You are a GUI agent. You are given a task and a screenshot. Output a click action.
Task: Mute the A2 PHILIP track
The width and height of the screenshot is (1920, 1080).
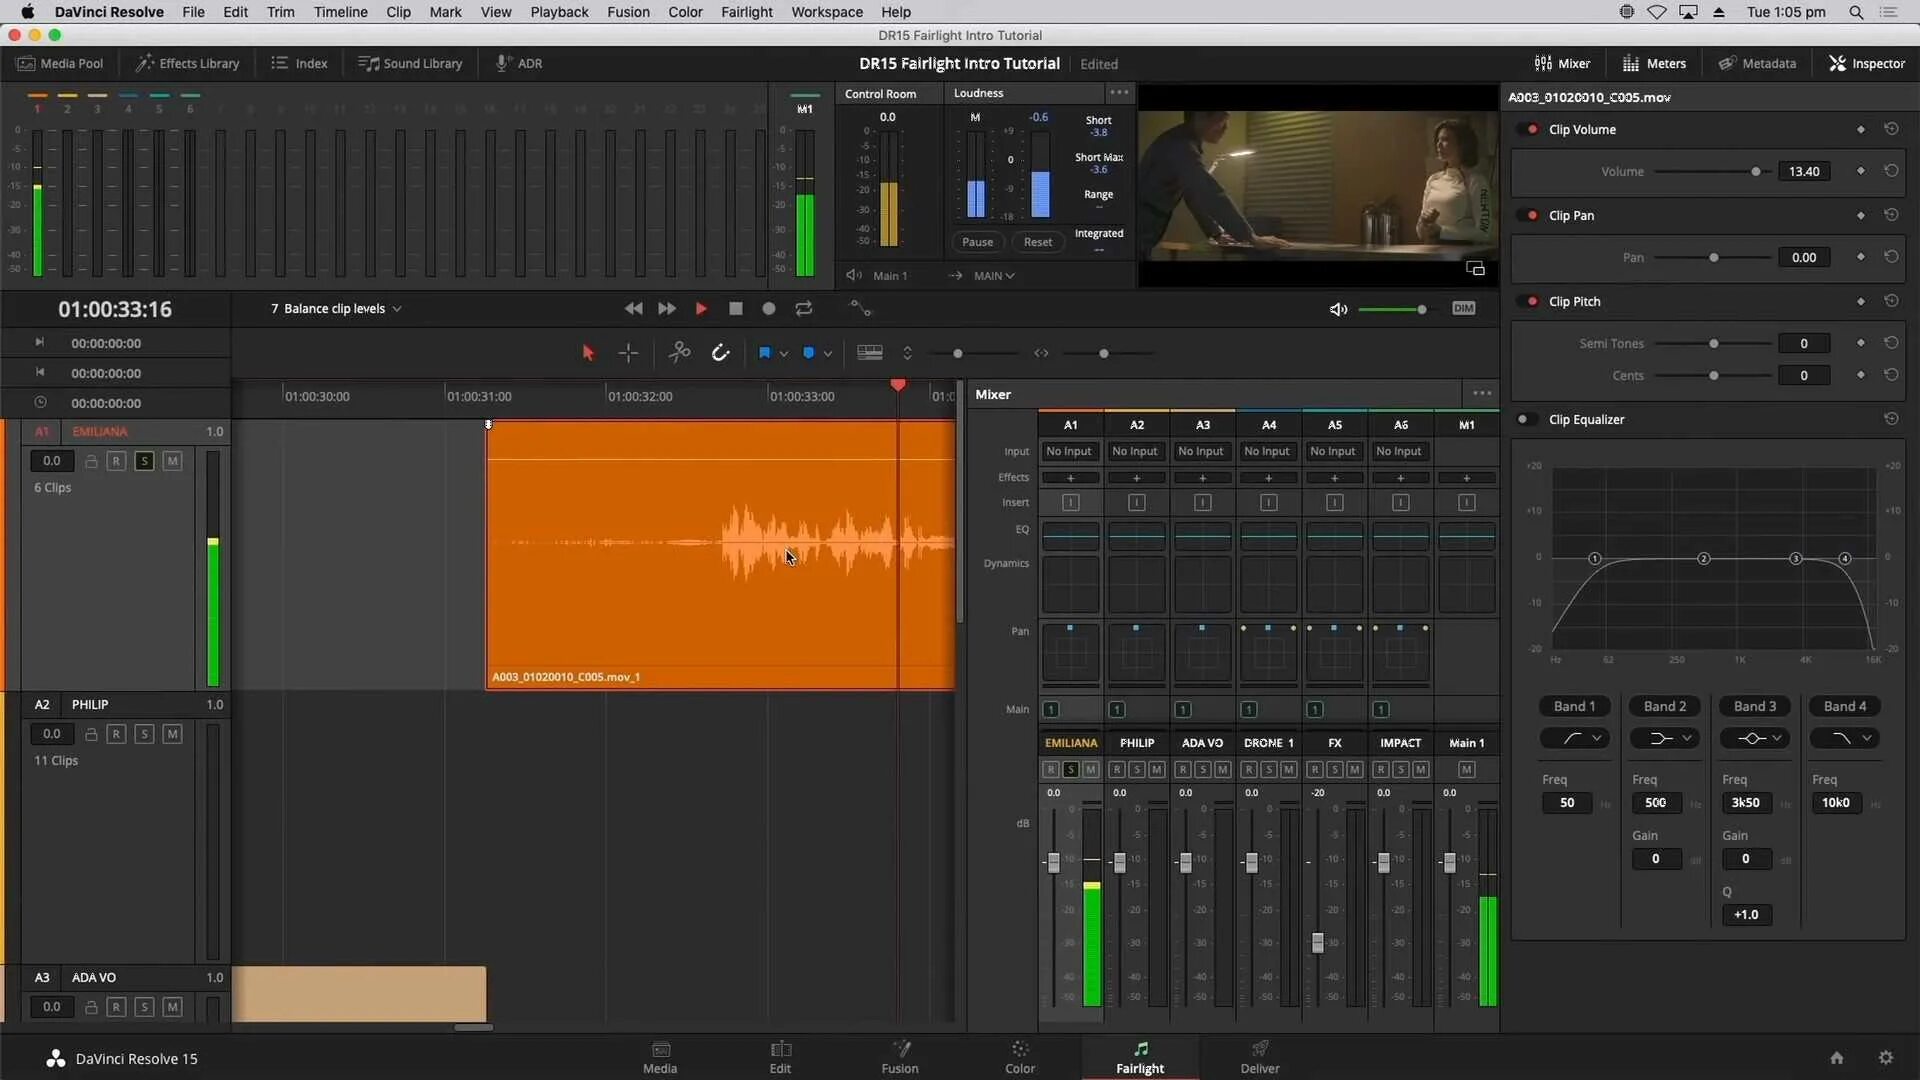pos(172,734)
